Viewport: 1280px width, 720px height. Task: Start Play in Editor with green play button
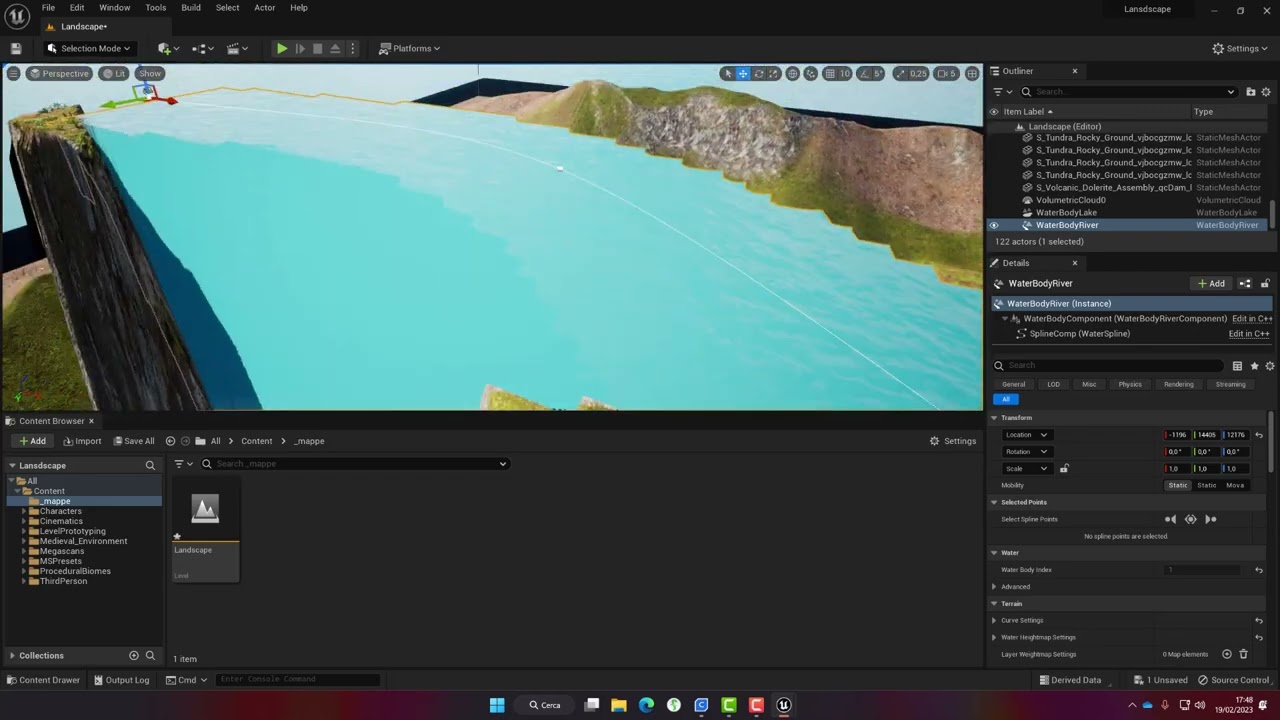pos(282,48)
